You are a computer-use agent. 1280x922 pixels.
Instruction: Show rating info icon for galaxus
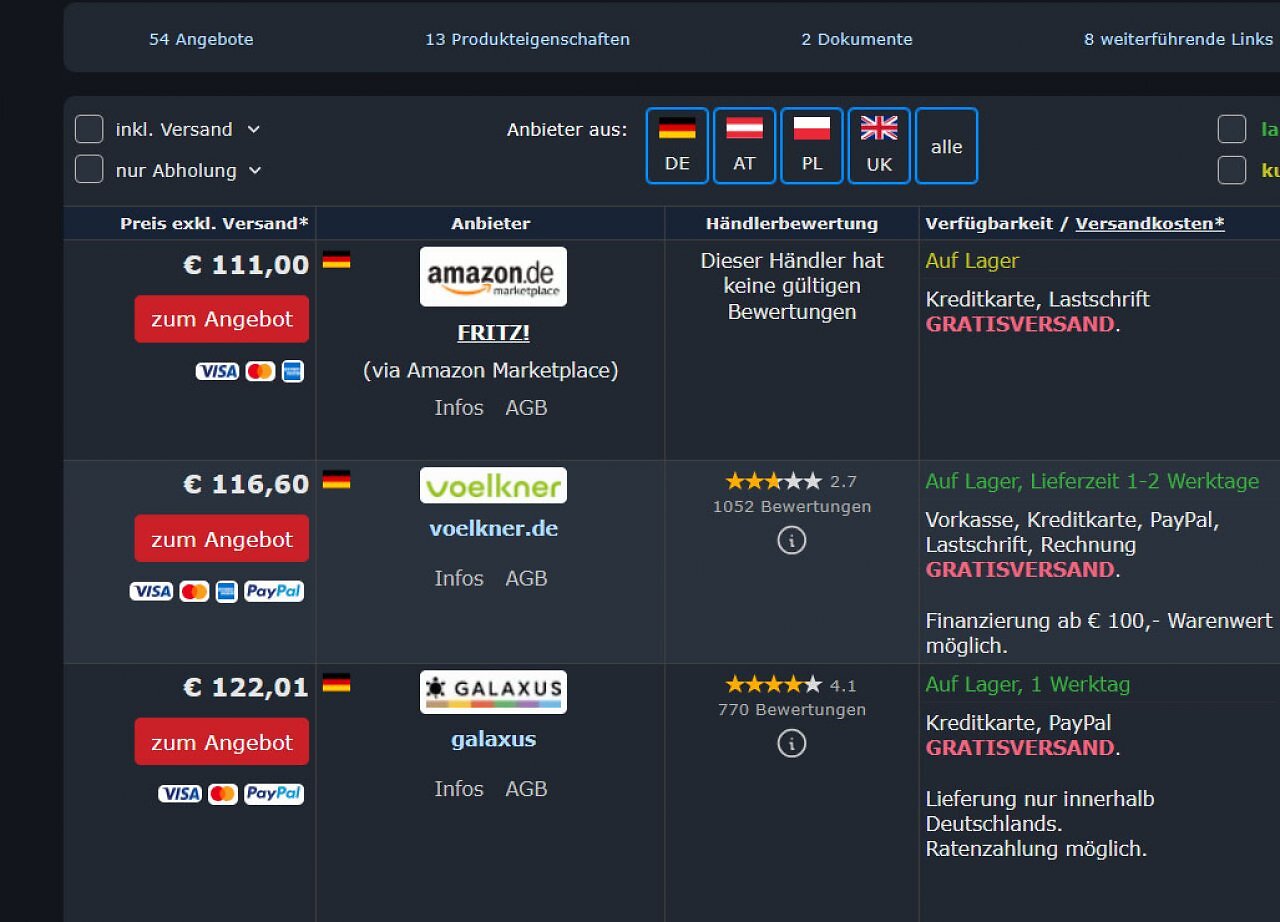[791, 743]
